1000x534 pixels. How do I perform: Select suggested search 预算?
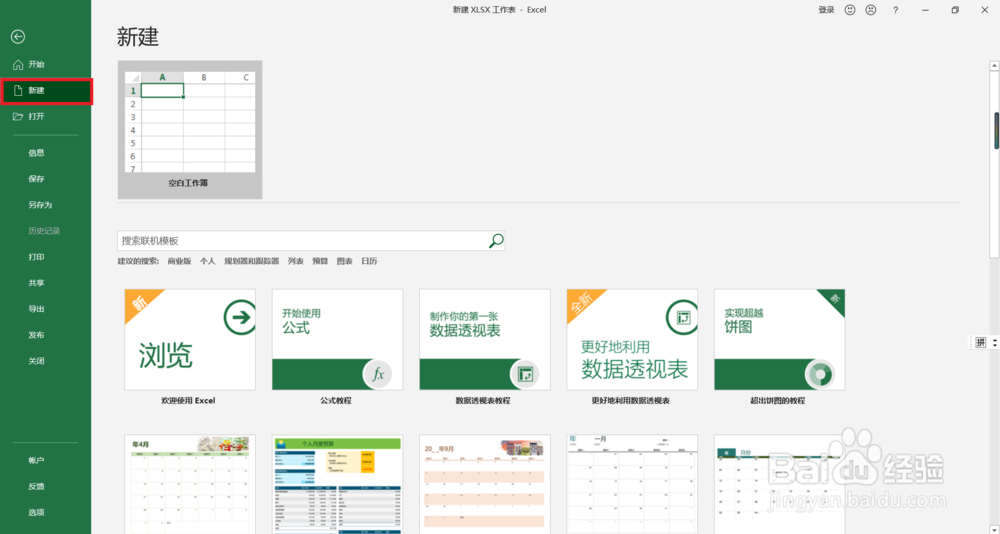pos(320,262)
